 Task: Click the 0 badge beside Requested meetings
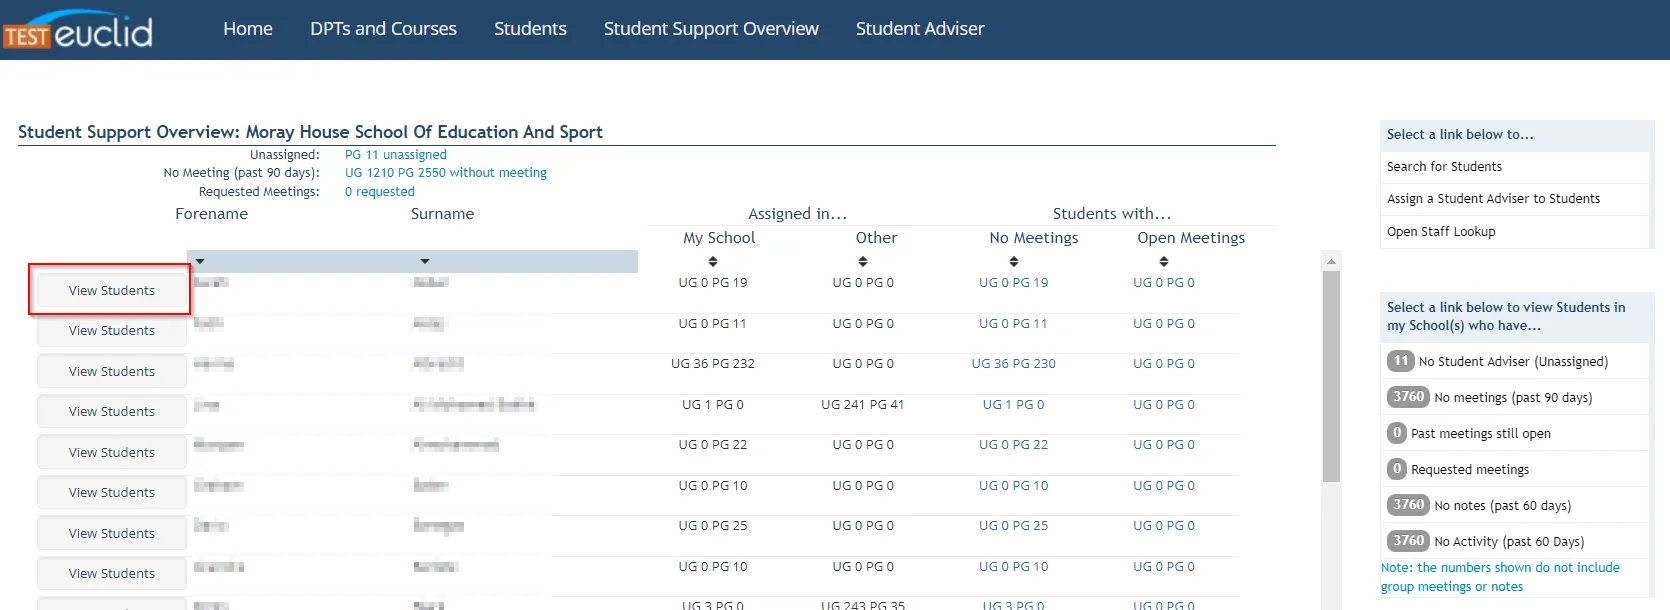click(1397, 469)
